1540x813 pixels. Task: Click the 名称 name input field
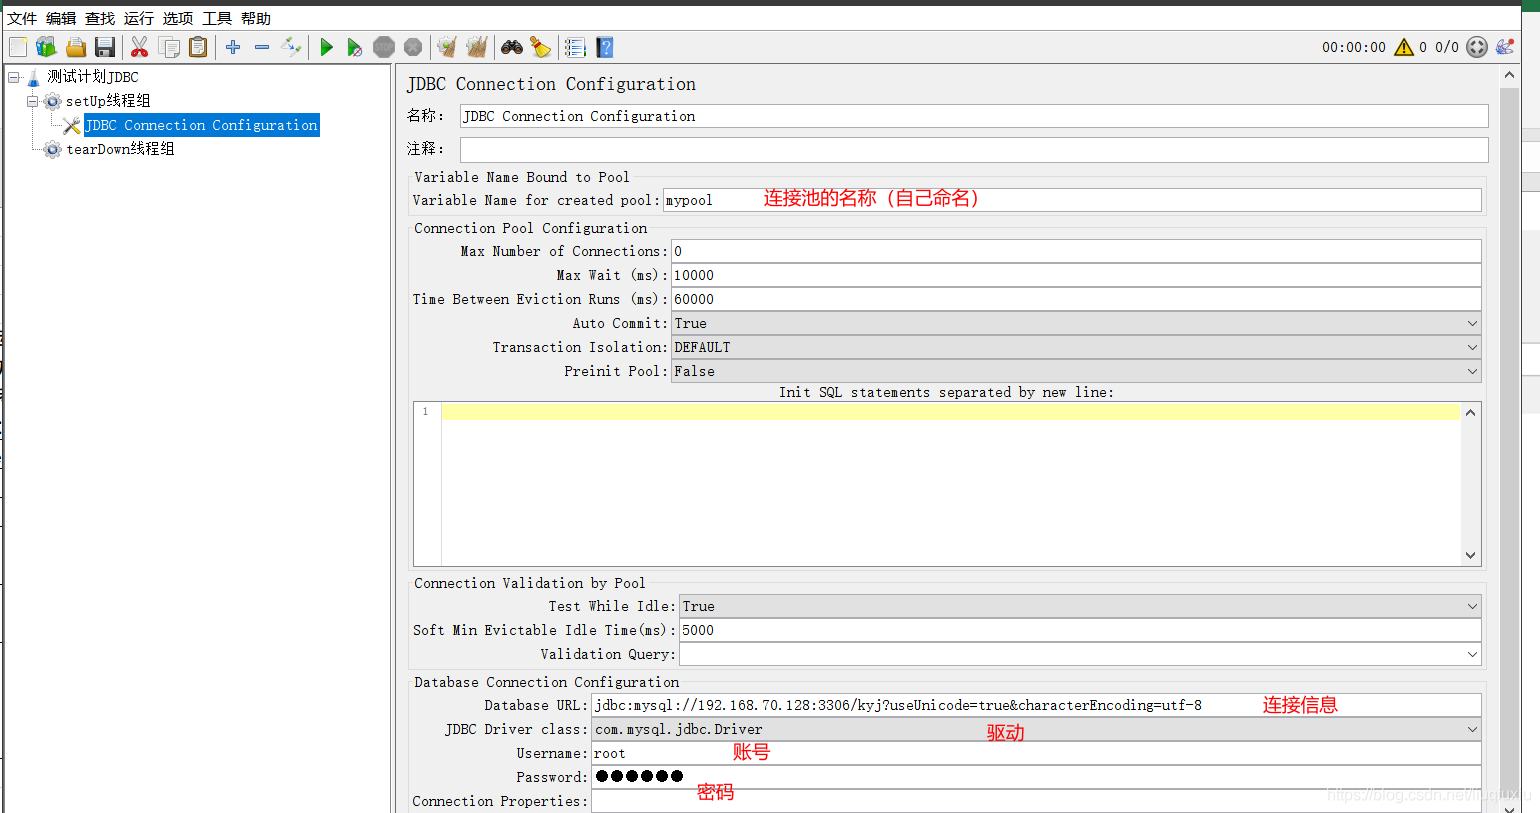tap(974, 116)
